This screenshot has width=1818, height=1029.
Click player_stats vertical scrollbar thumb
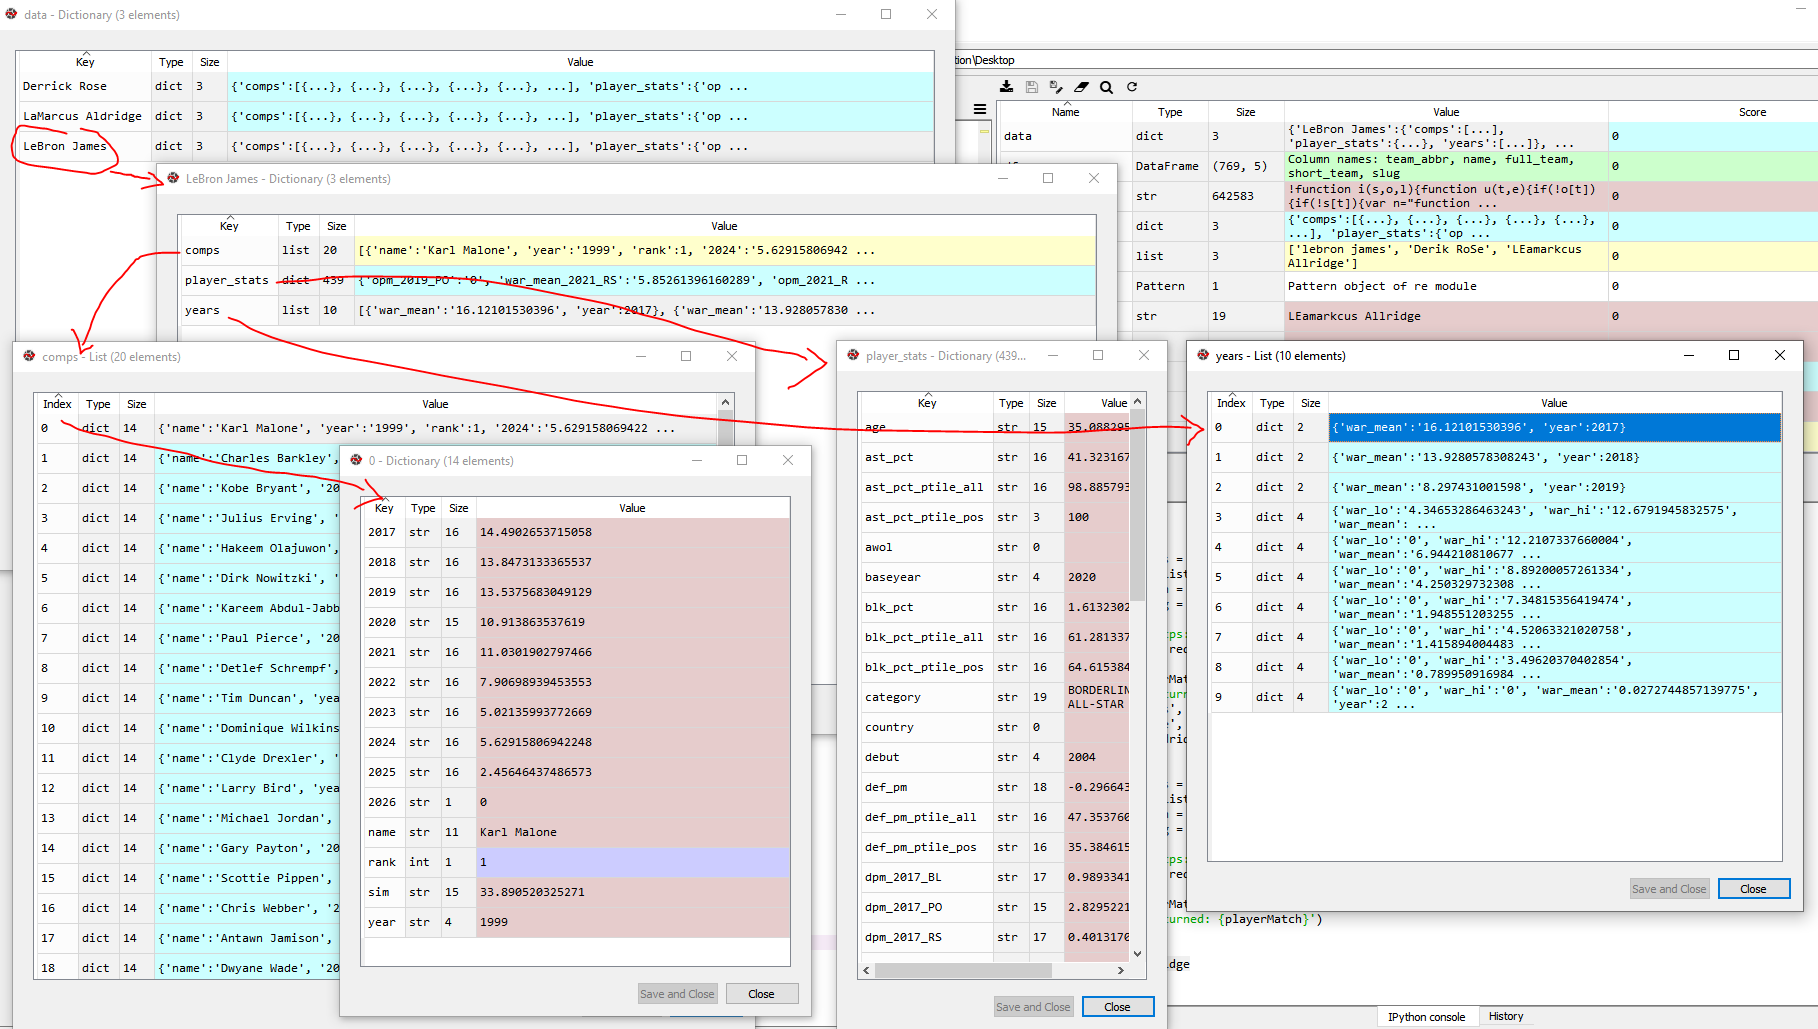tap(1137, 505)
